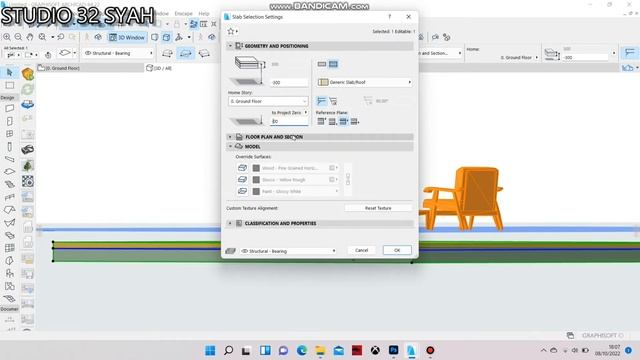Collapse the Model section
The width and height of the screenshot is (640, 360).
tap(230, 147)
